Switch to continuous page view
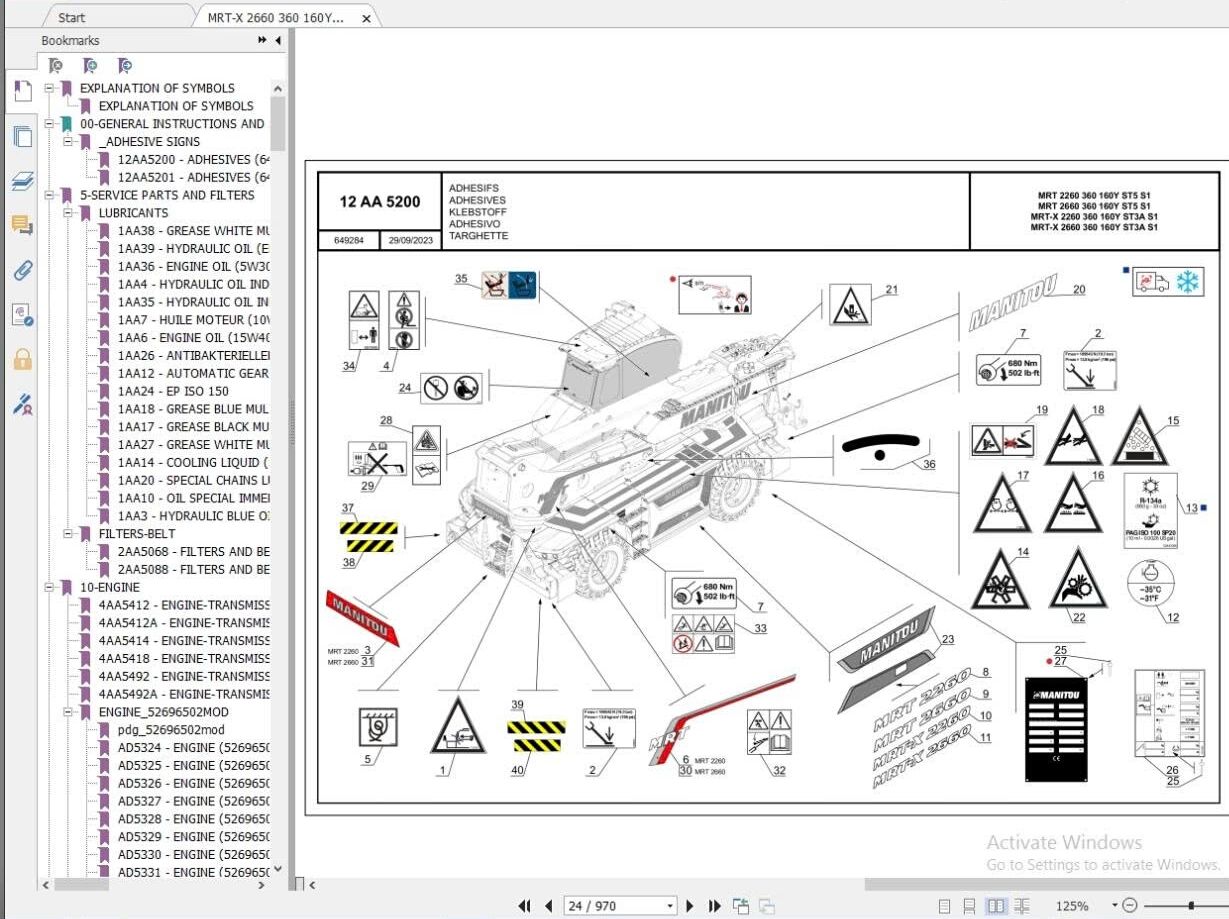Viewport: 1229px width, 919px height. (969, 906)
